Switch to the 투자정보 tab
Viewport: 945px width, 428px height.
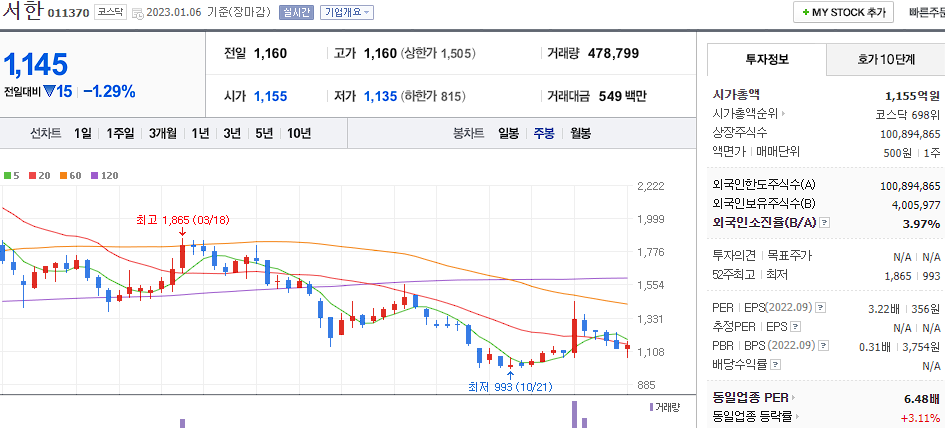click(x=767, y=59)
